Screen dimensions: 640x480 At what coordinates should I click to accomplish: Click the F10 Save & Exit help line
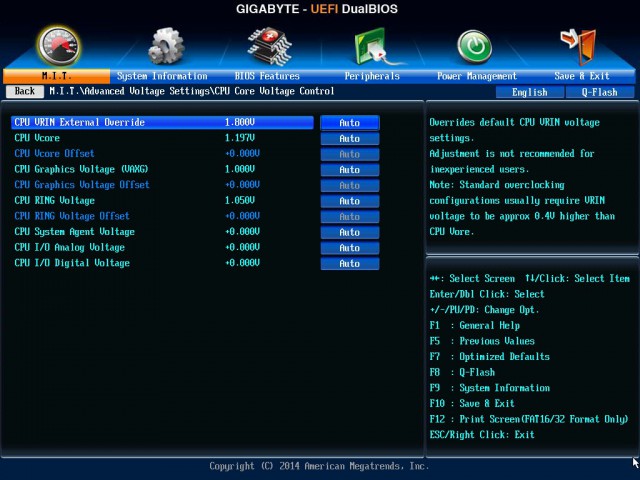click(x=472, y=404)
